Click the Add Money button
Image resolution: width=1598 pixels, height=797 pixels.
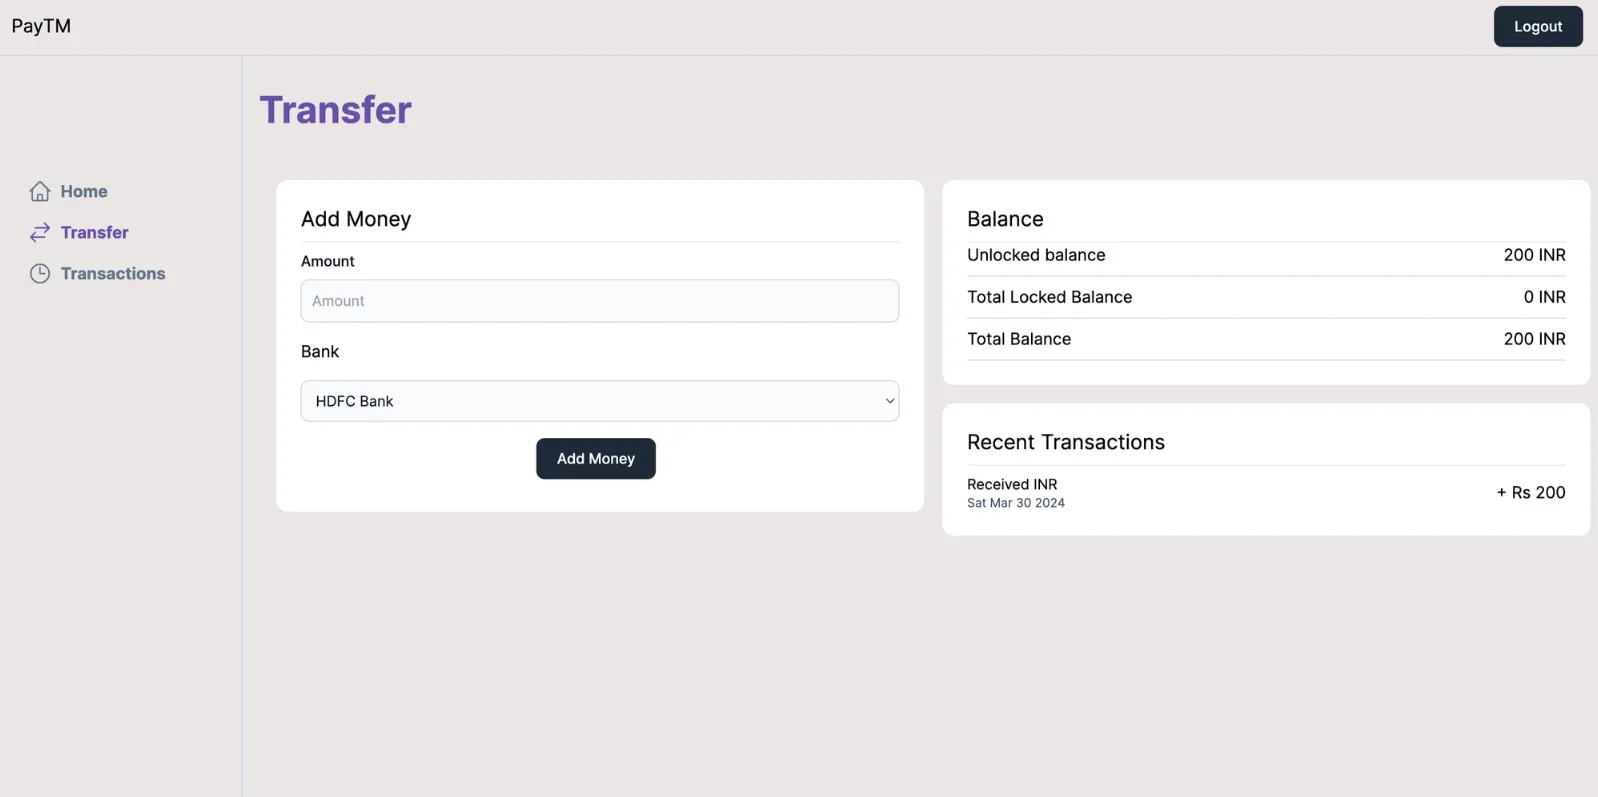tap(596, 459)
